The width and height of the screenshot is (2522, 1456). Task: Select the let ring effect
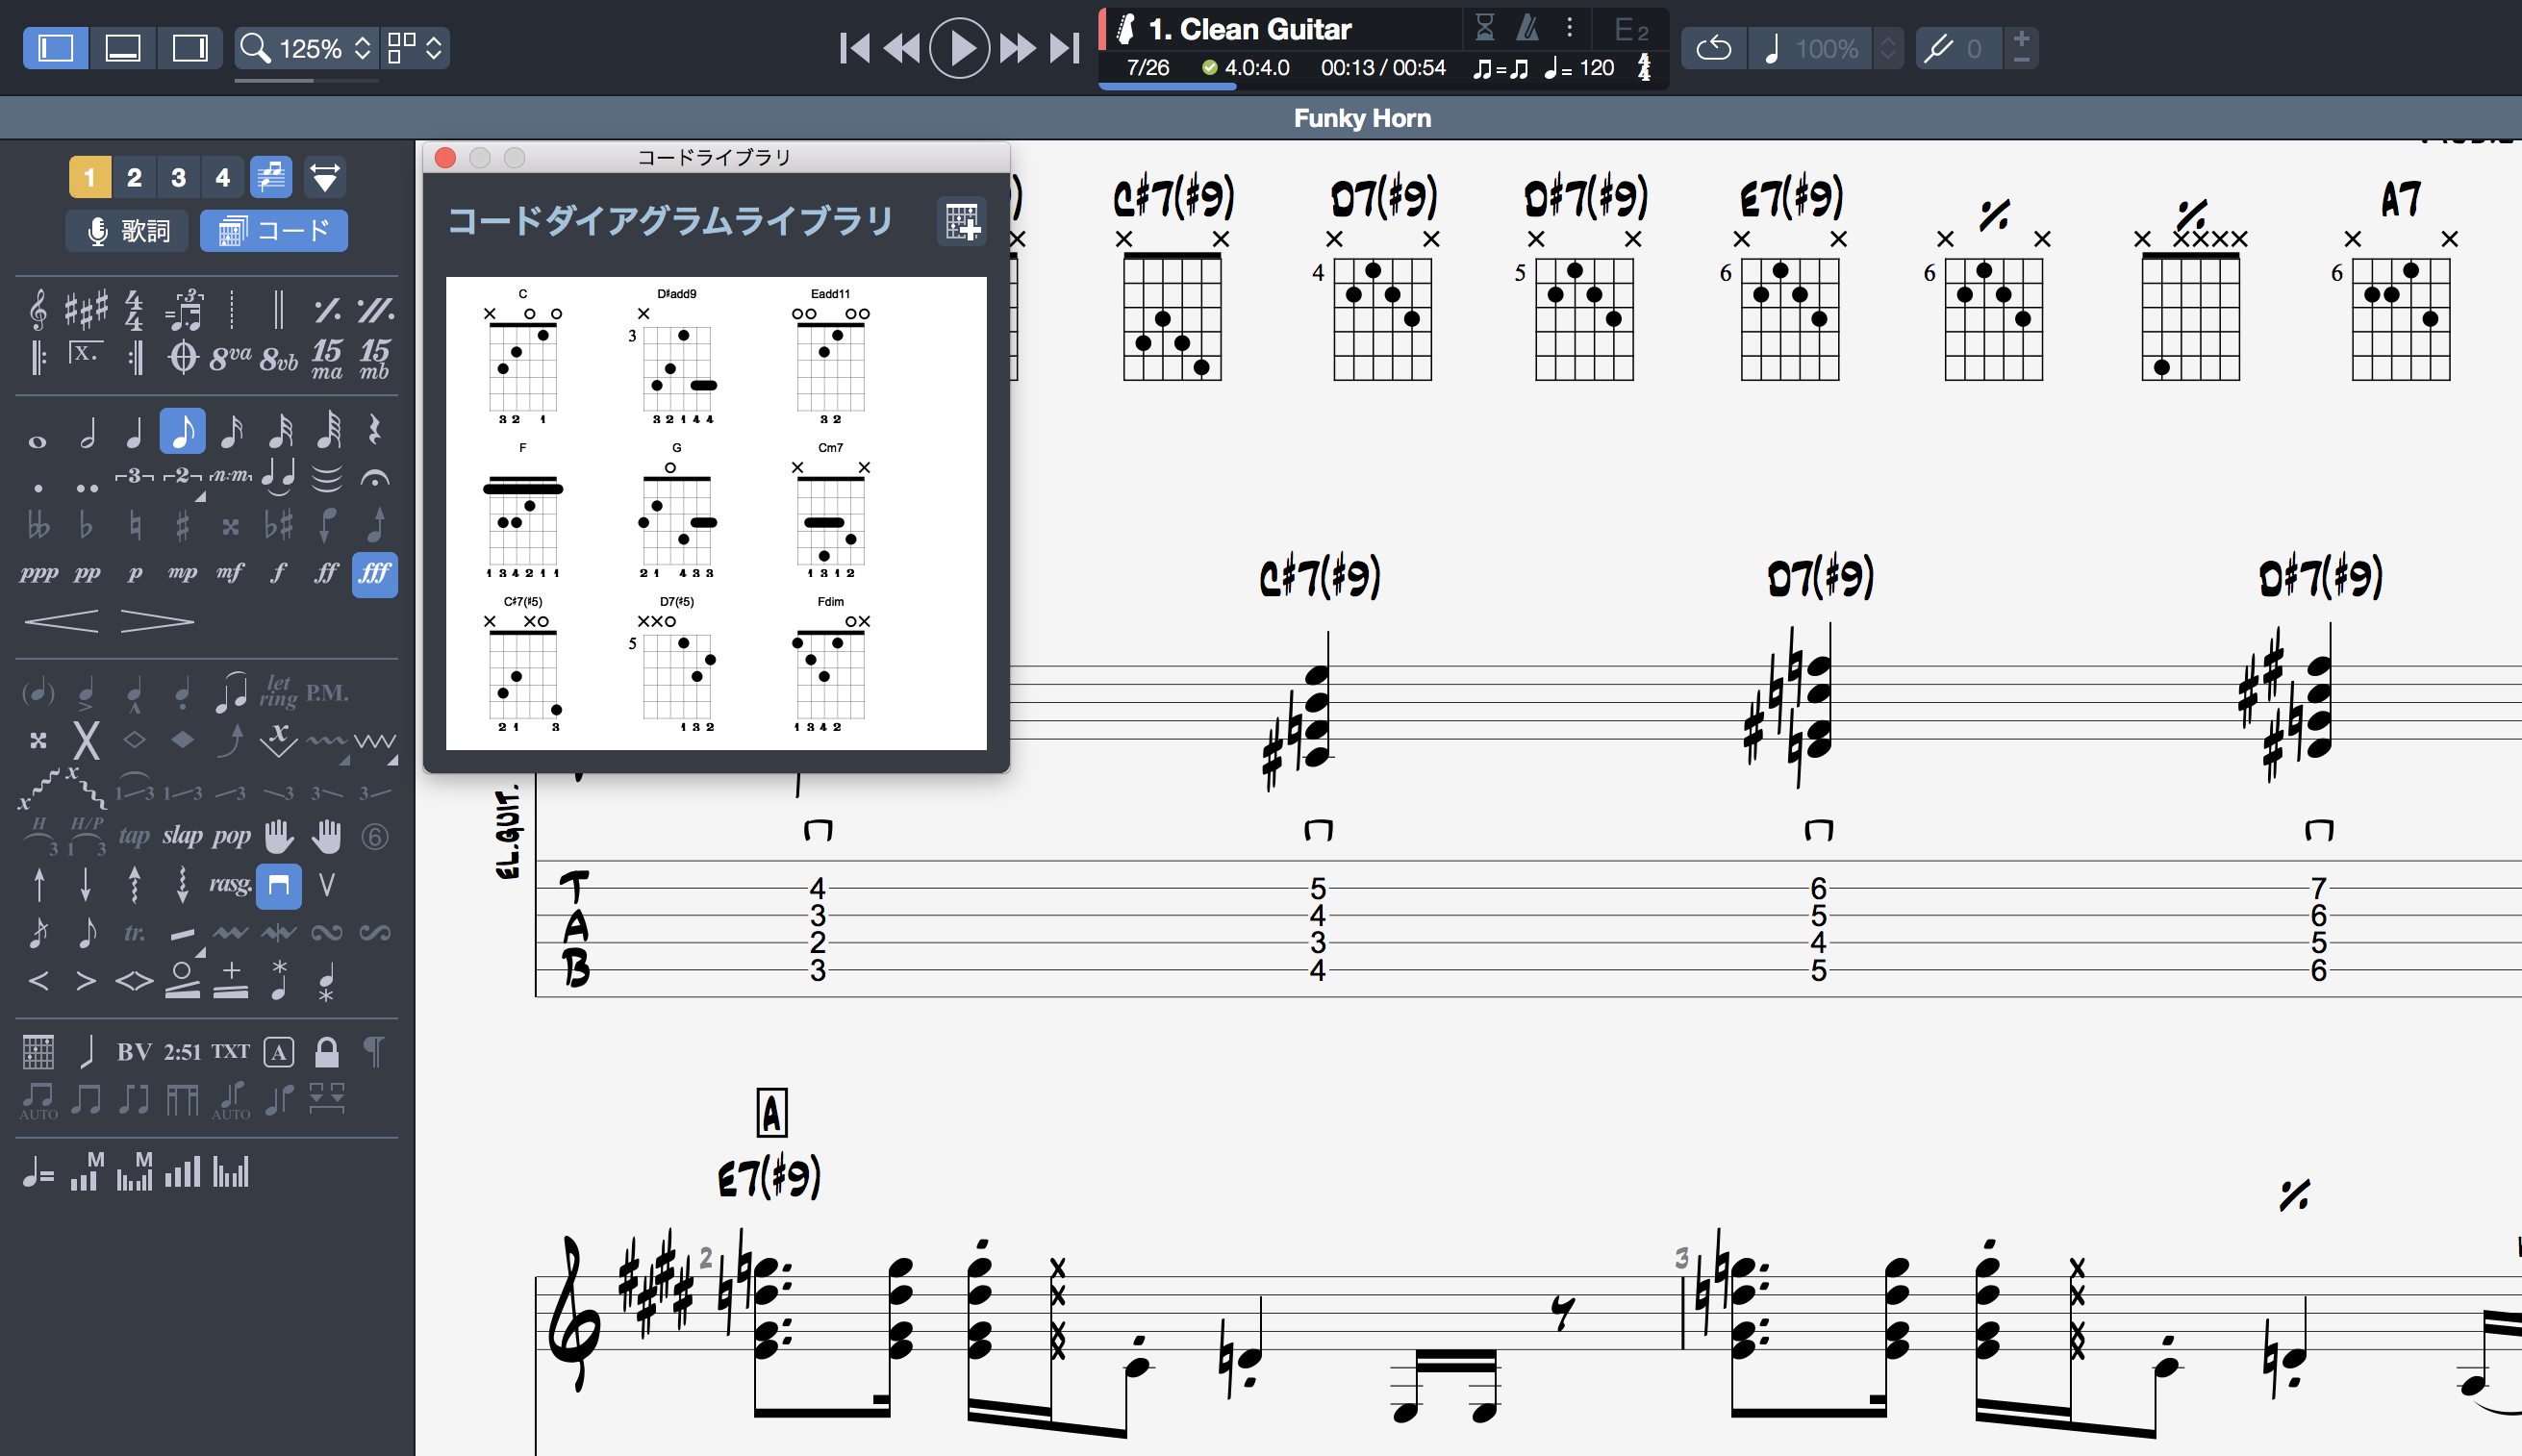click(x=279, y=691)
